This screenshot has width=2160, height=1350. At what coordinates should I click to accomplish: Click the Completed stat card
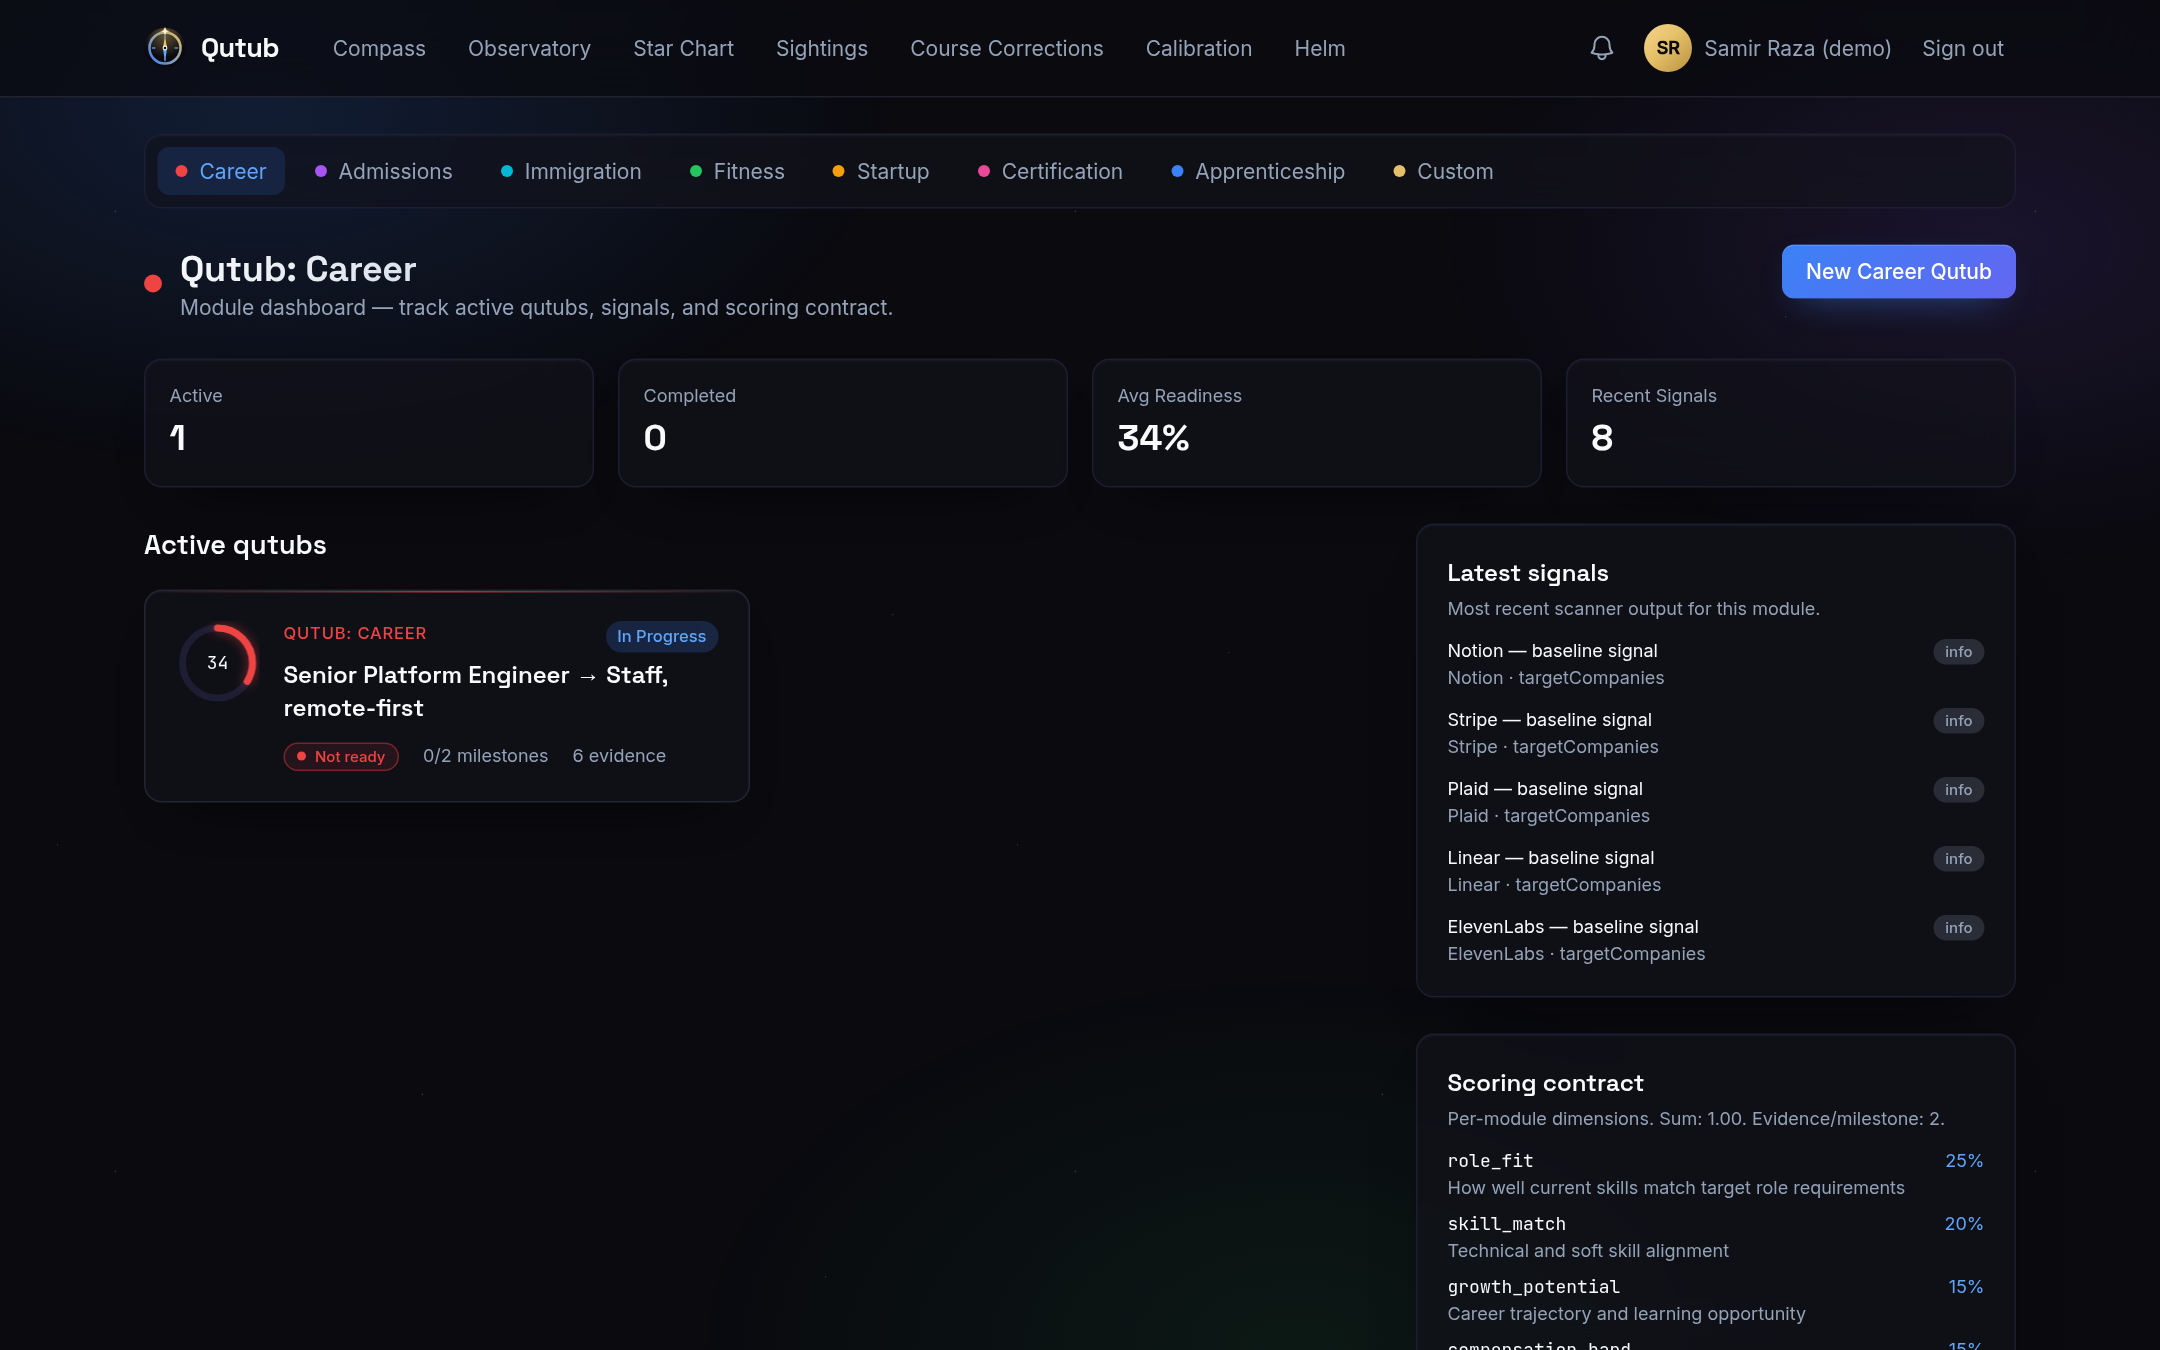point(843,423)
